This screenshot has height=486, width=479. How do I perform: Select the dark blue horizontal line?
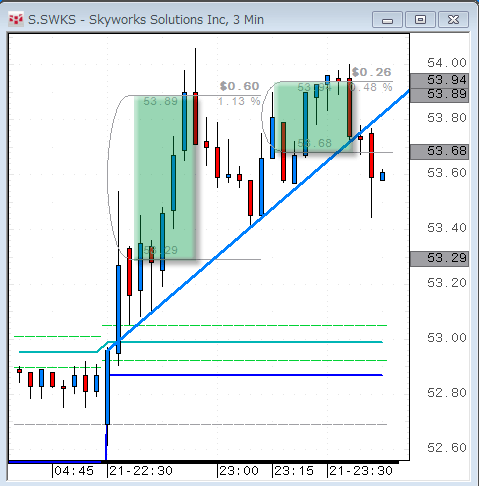coord(246,375)
